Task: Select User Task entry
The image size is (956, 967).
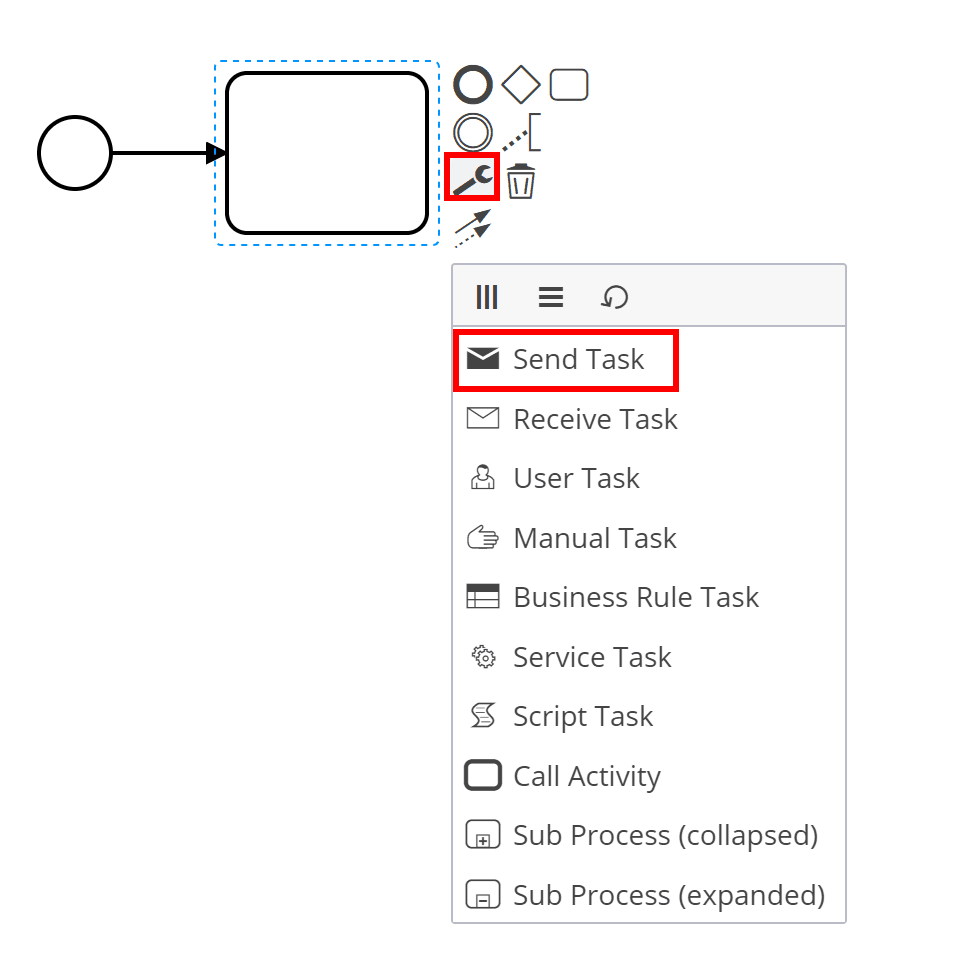Action: pyautogui.click(x=649, y=479)
